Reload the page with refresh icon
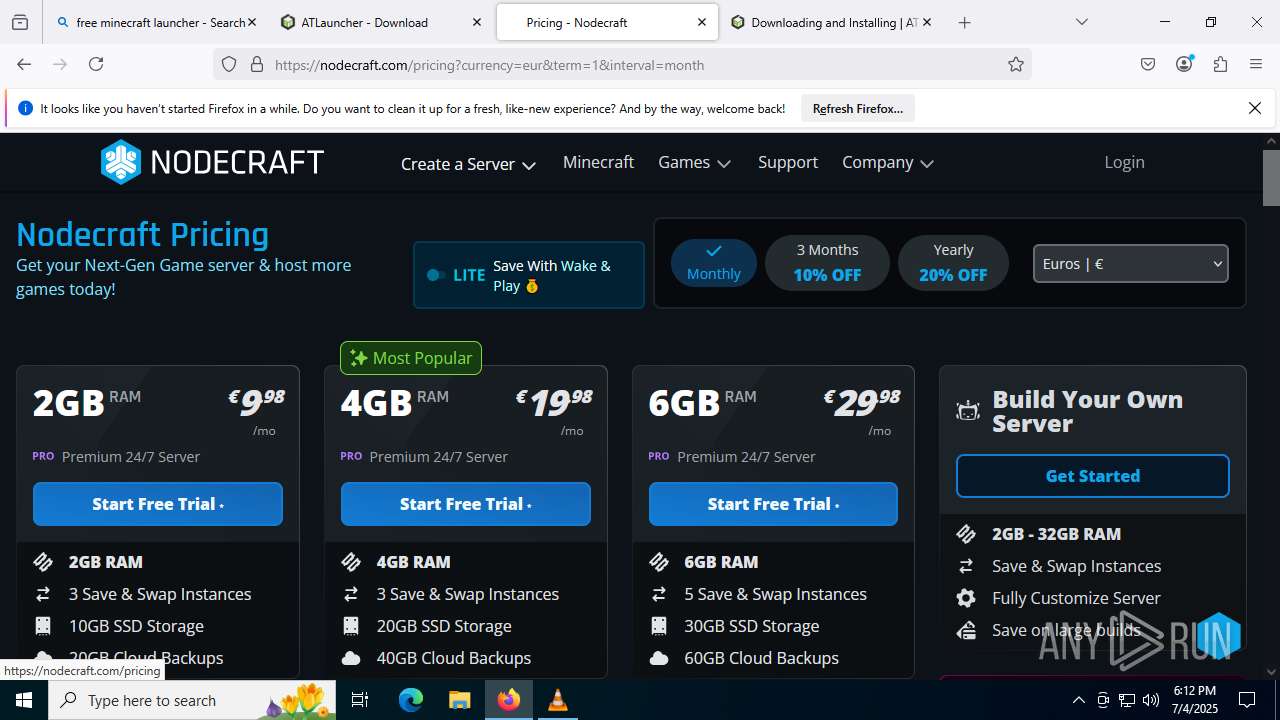Image resolution: width=1280 pixels, height=720 pixels. (96, 64)
